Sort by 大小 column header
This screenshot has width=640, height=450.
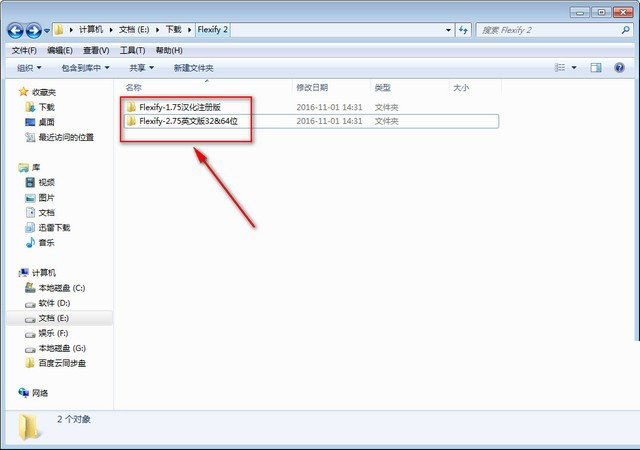461,87
